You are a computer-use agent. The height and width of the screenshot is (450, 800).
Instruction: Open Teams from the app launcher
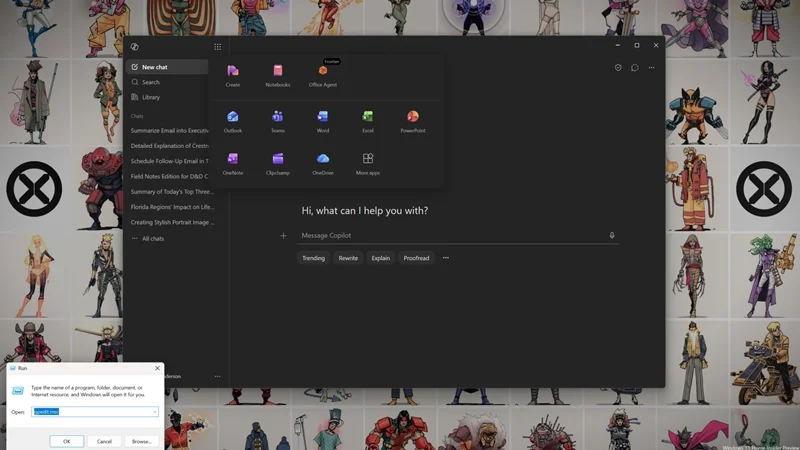278,121
